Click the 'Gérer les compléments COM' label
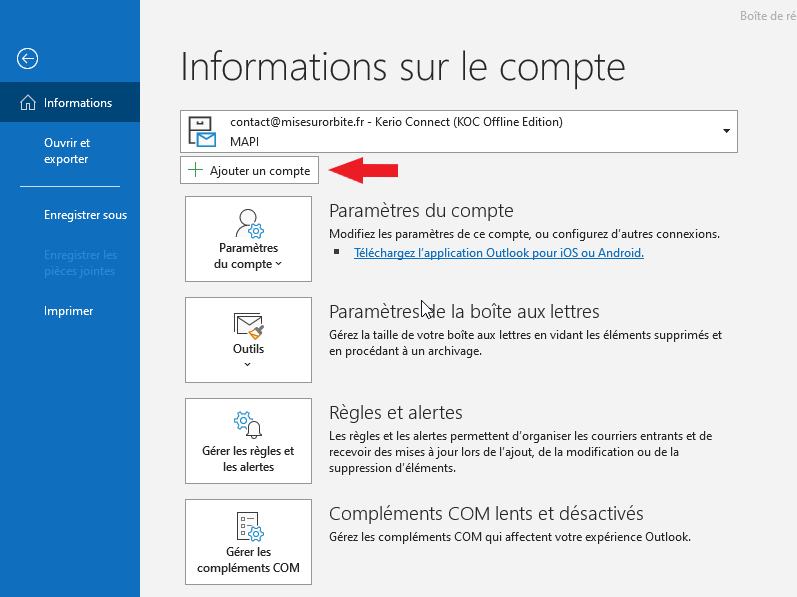Viewport: 797px width, 597px height. (x=248, y=560)
